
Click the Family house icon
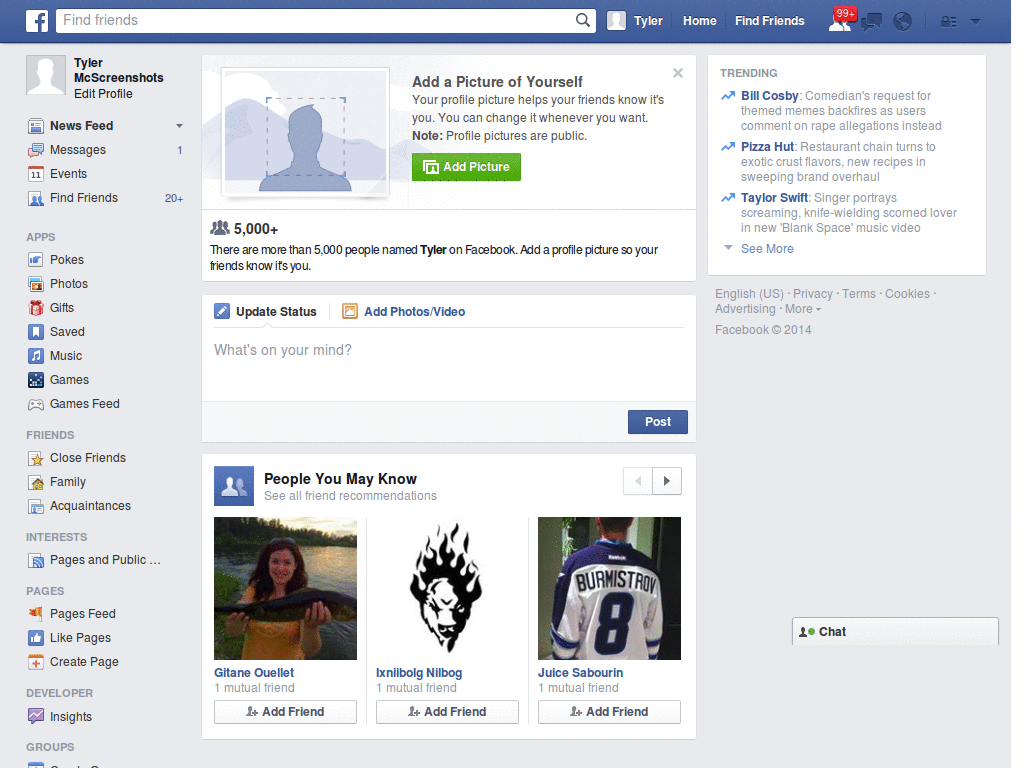36,483
